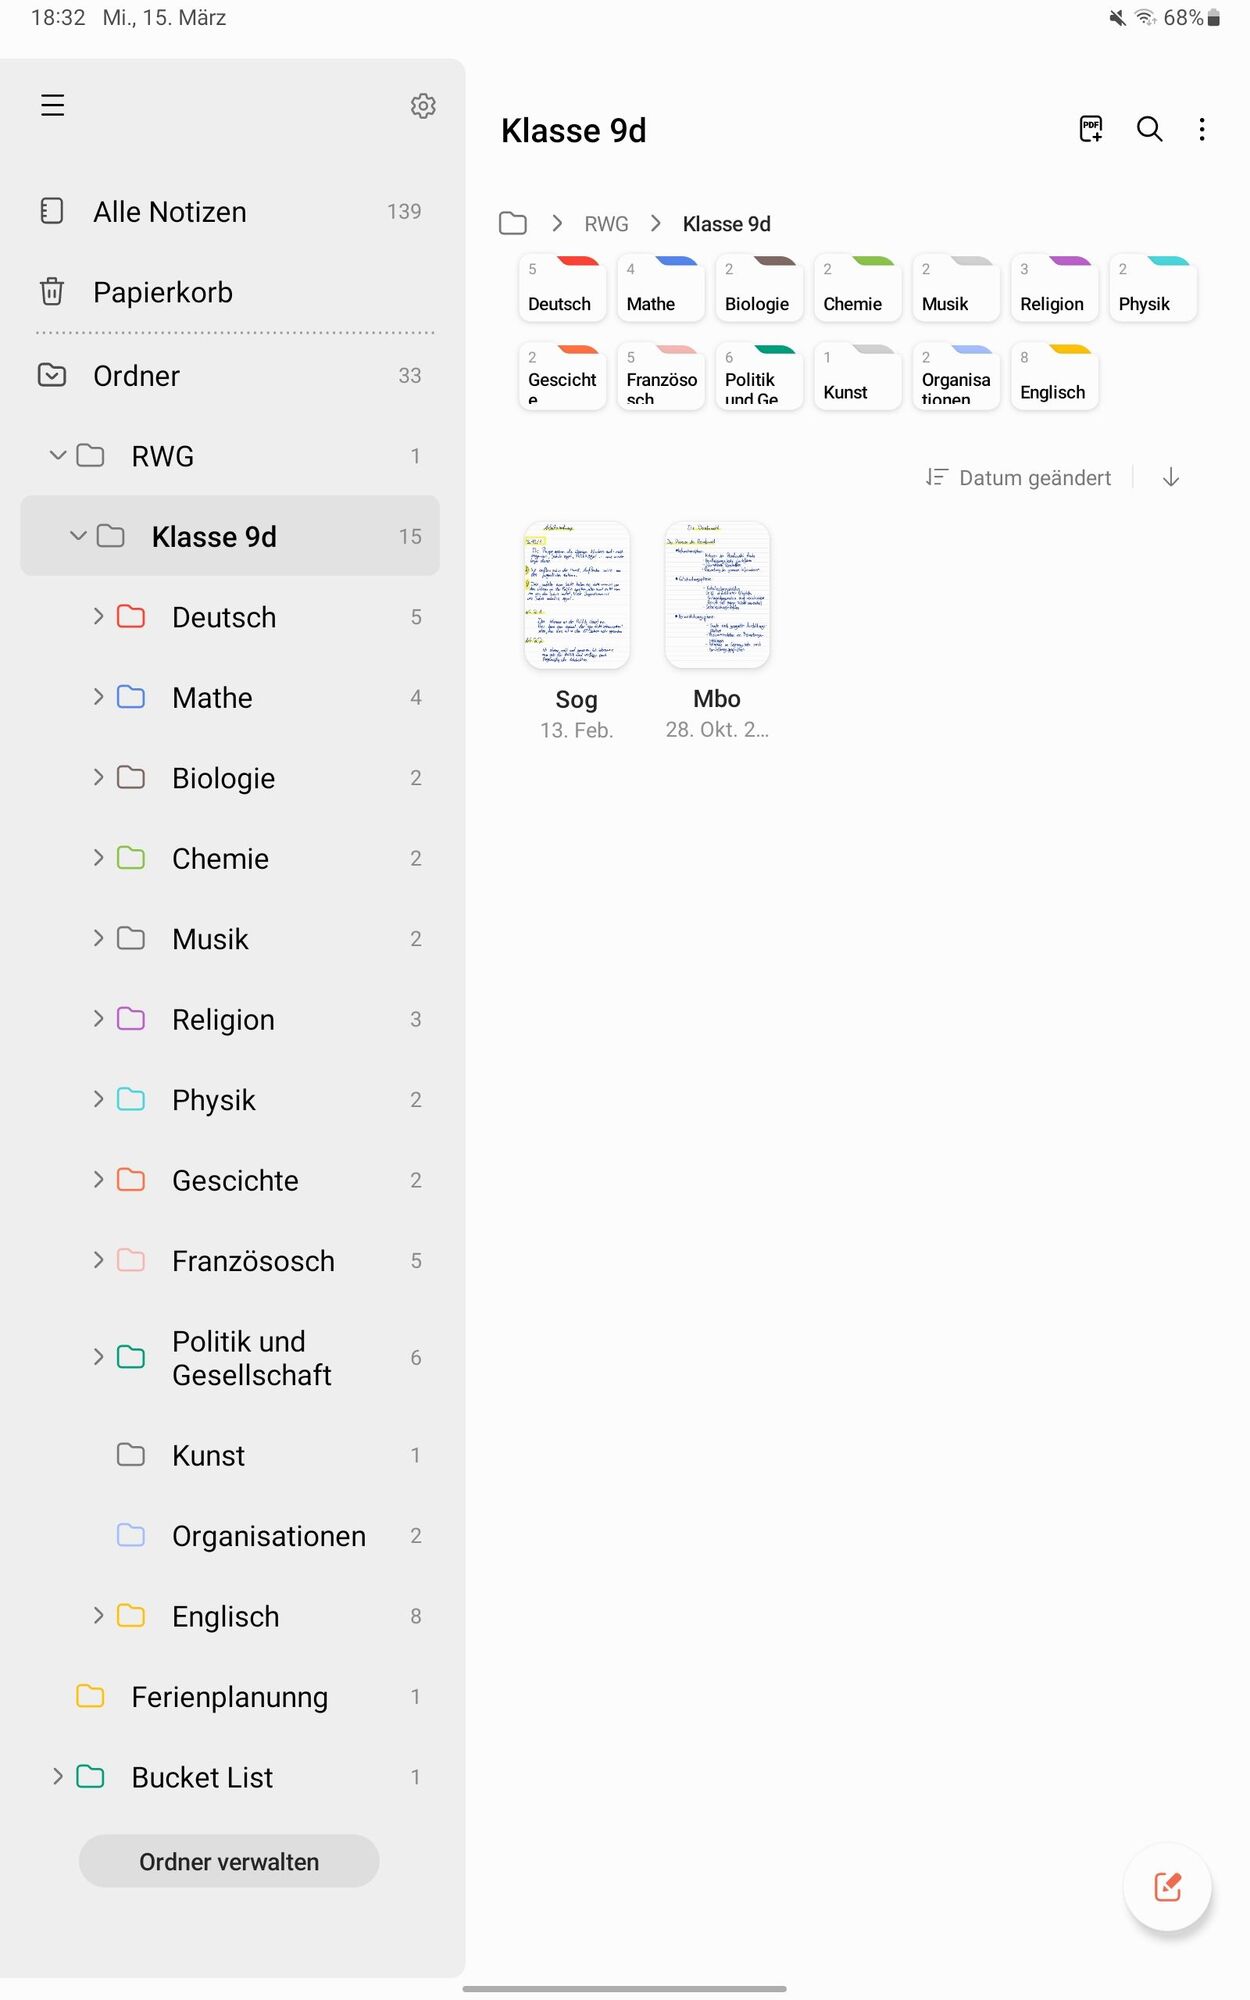
Task: Expand the Bucket List folder
Action: (x=58, y=1777)
